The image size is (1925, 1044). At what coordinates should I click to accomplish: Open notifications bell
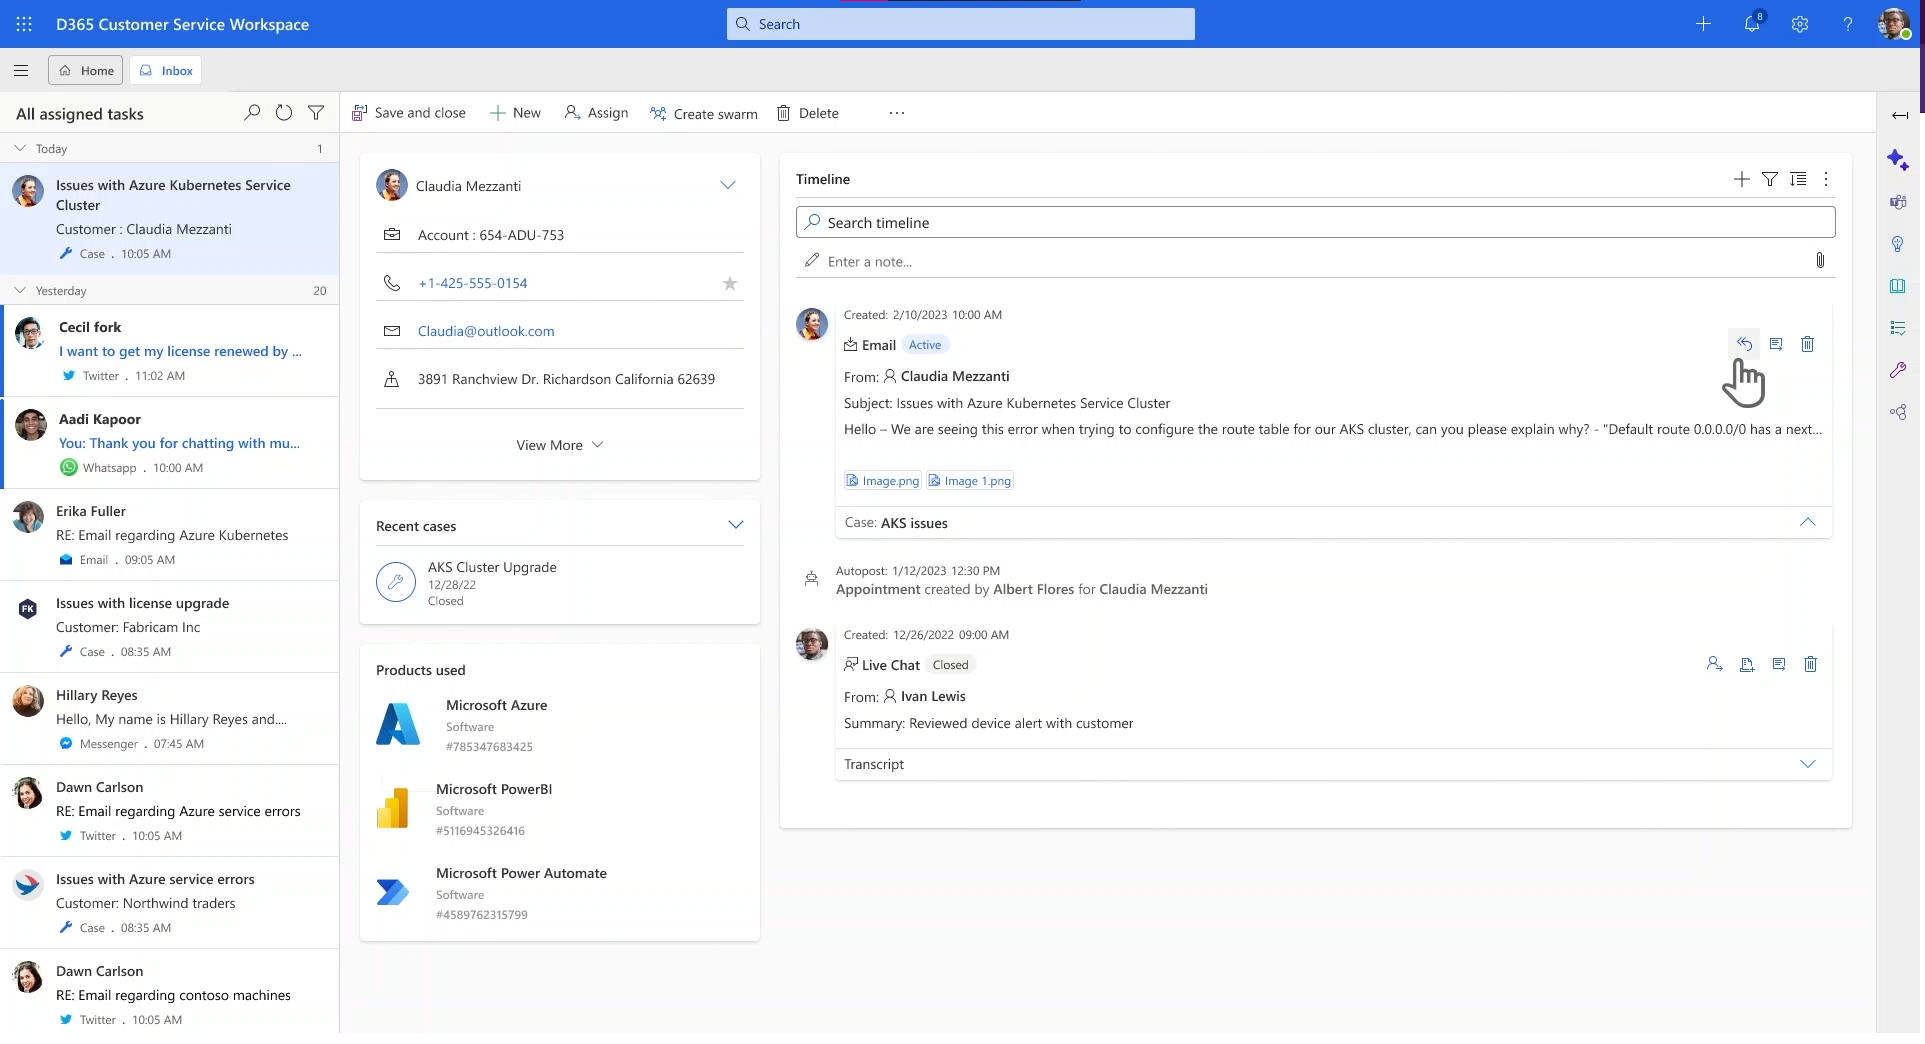[x=1752, y=24]
